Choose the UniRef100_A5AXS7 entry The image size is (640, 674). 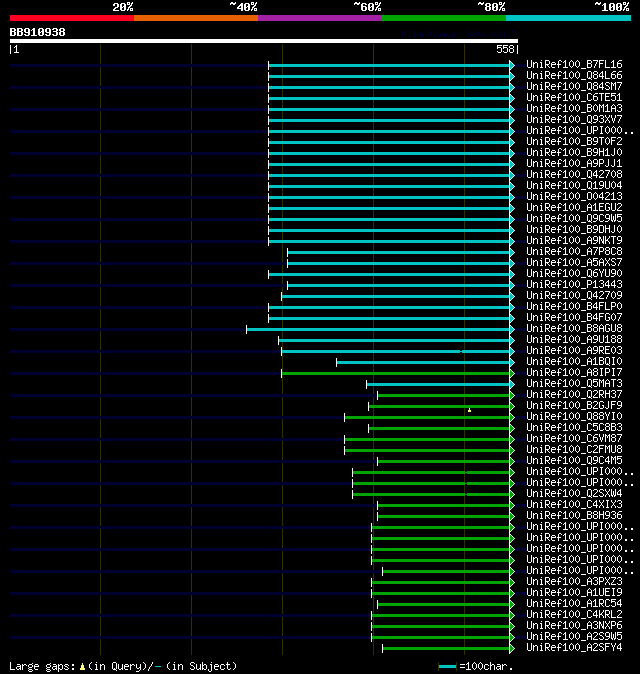tap(574, 263)
